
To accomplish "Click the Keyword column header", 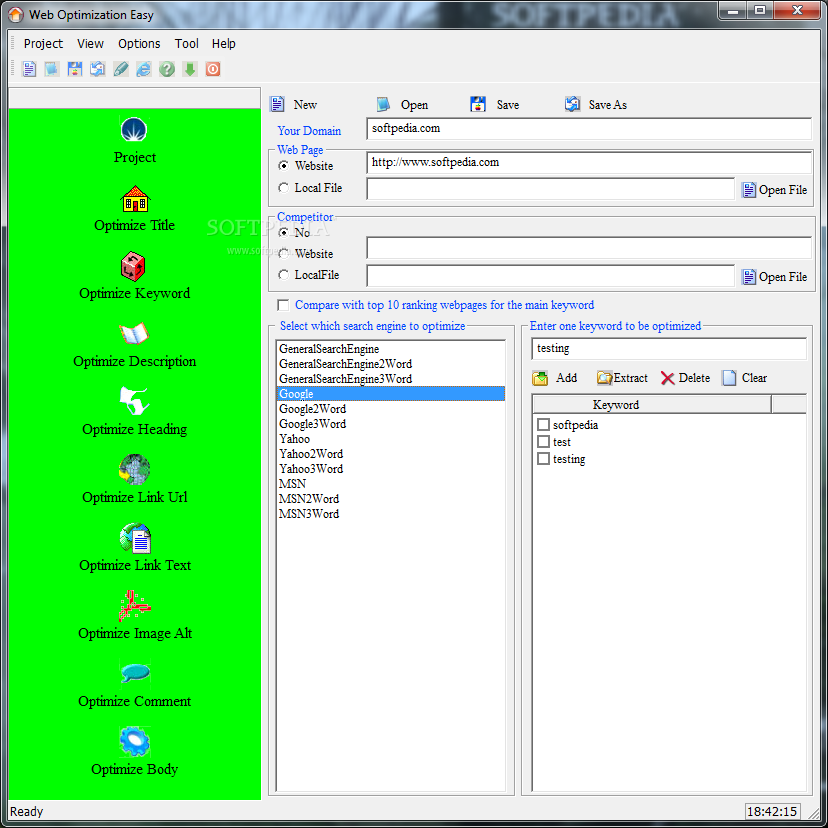I will pyautogui.click(x=652, y=404).
